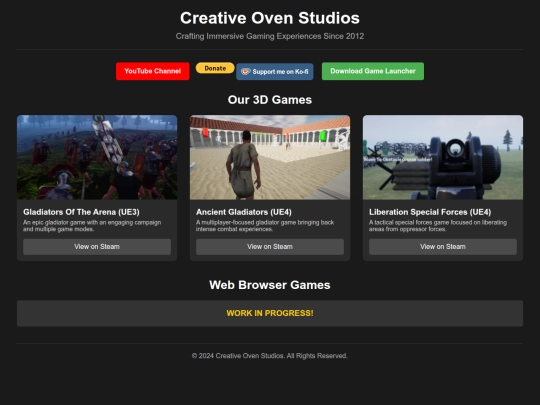Screen dimensions: 540x405
Task: Click the WORK IN PROGRESS! banner
Action: coord(270,313)
